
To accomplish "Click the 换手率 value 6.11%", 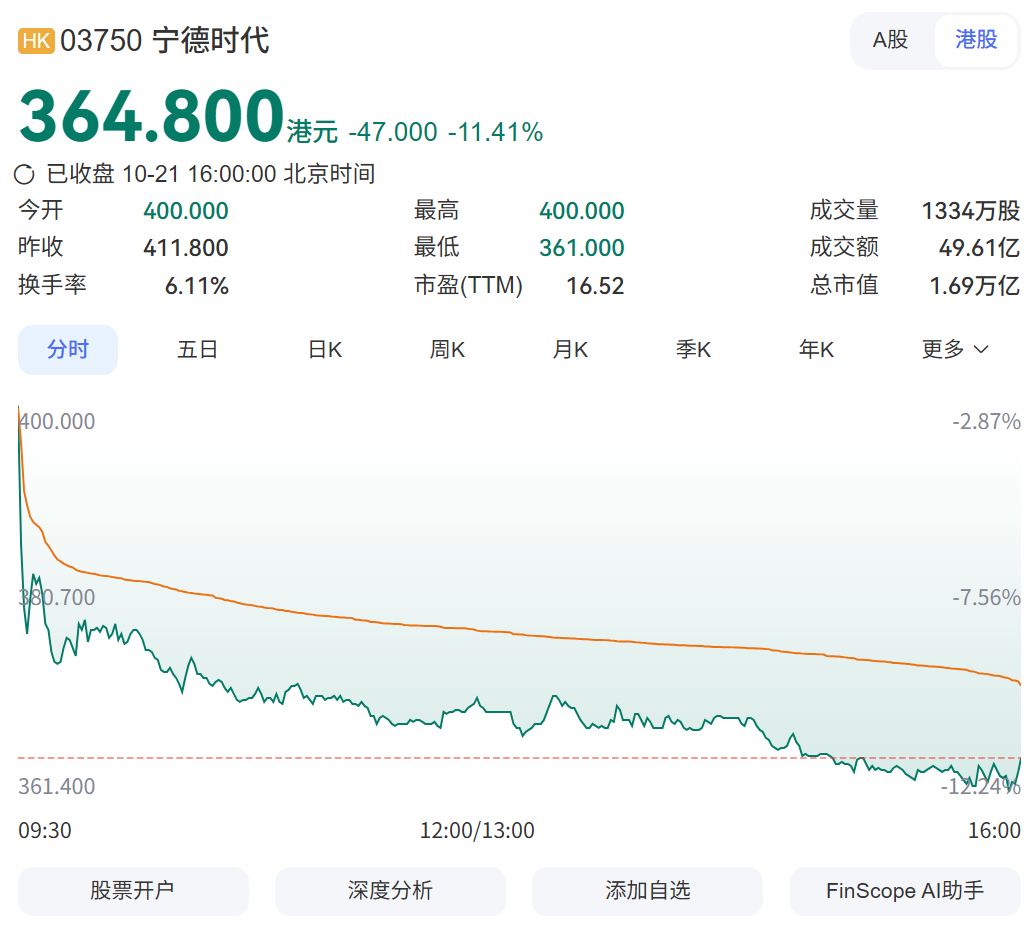I will pyautogui.click(x=196, y=285).
